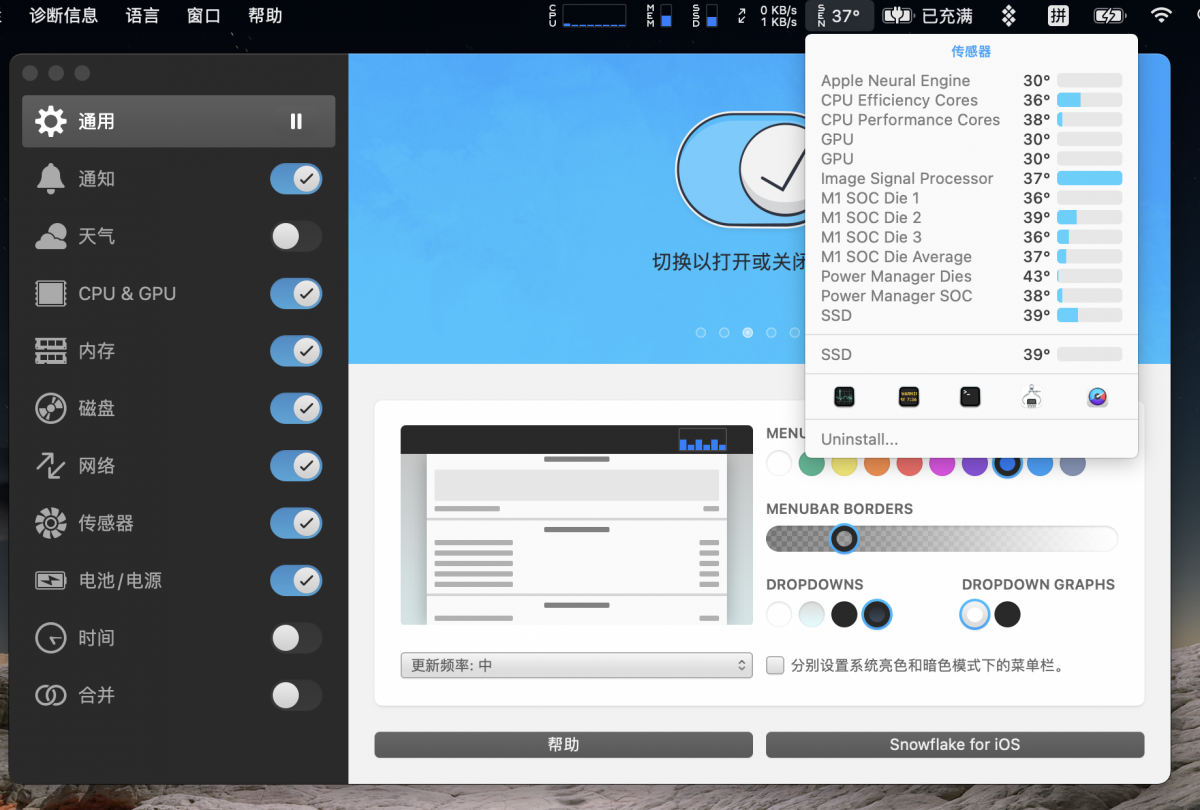Toggle the 通知 switch off

(x=296, y=179)
